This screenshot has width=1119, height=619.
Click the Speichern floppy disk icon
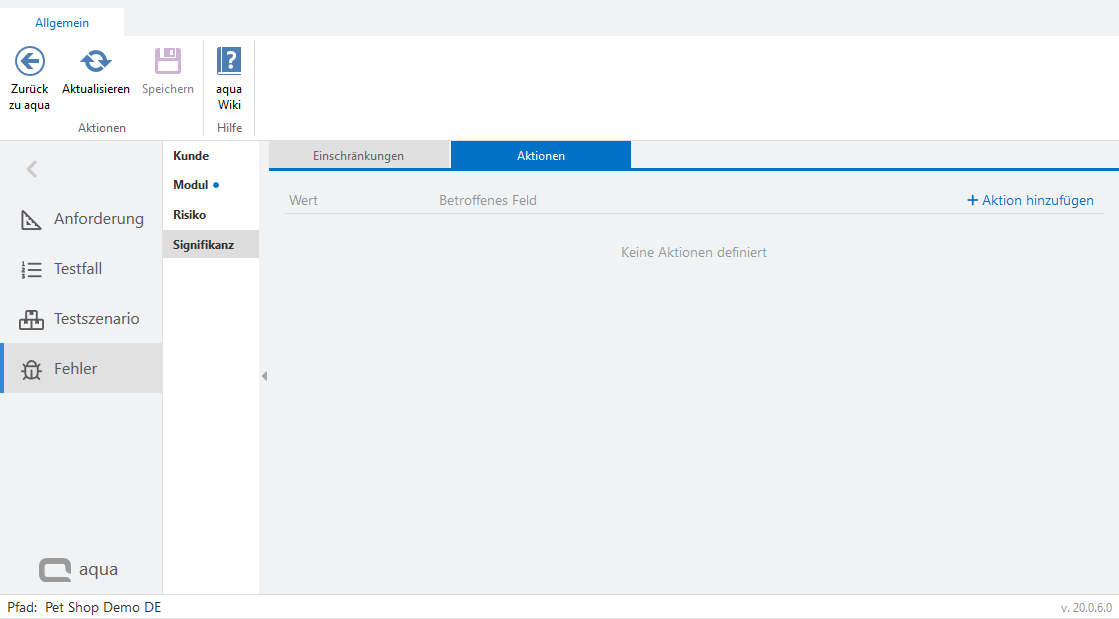pos(167,62)
